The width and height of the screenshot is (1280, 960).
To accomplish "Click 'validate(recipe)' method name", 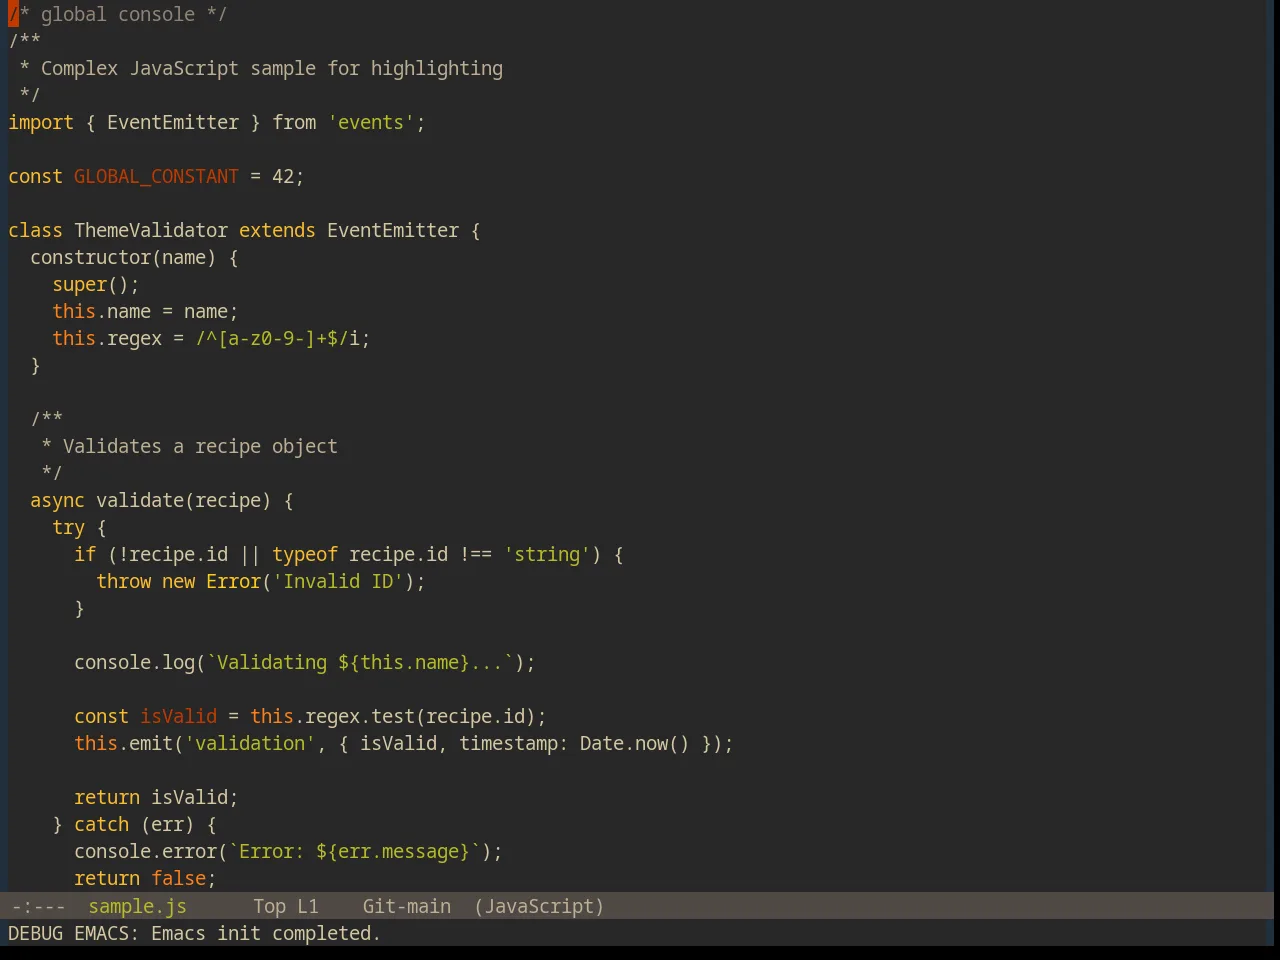I will [183, 500].
